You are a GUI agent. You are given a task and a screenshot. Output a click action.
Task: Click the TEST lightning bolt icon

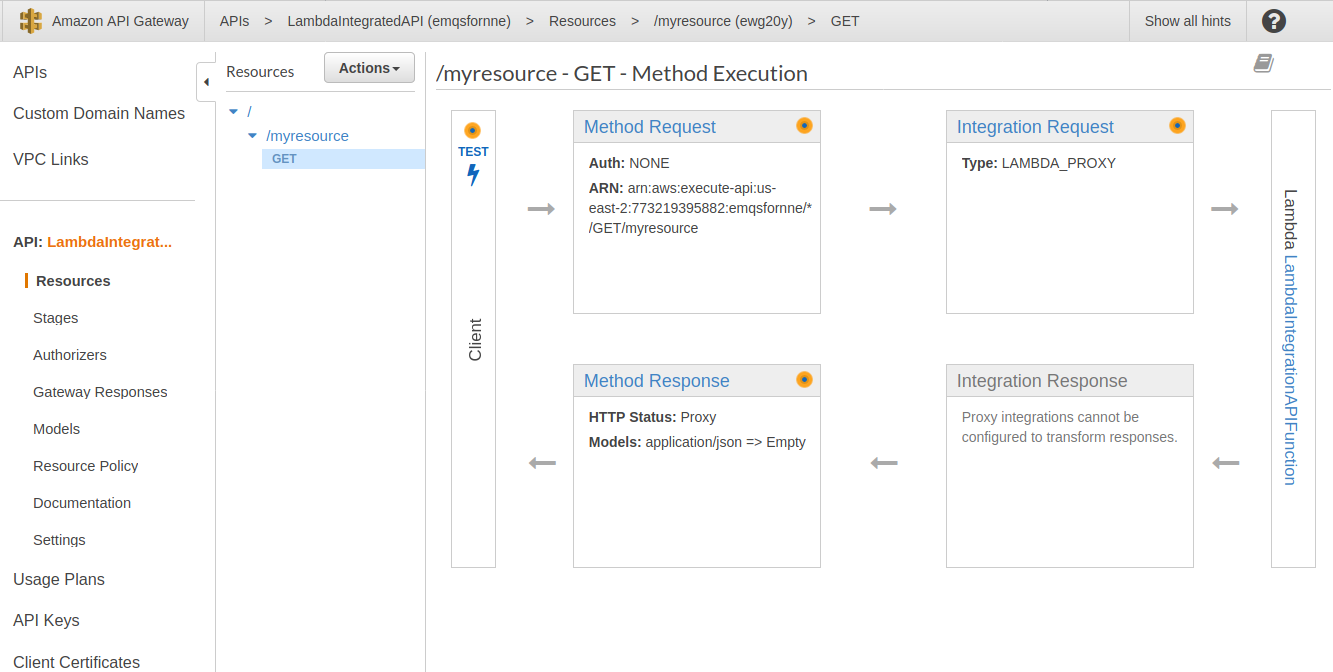pyautogui.click(x=473, y=173)
